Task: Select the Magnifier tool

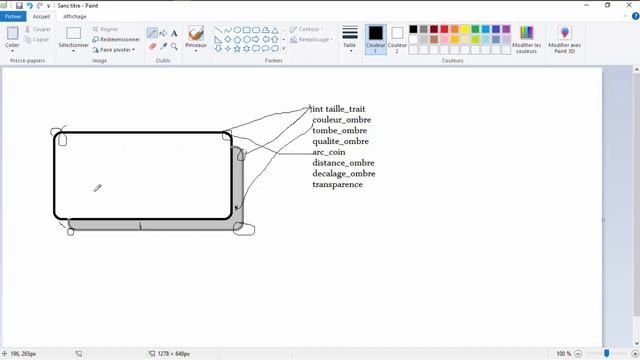Action: pos(174,46)
